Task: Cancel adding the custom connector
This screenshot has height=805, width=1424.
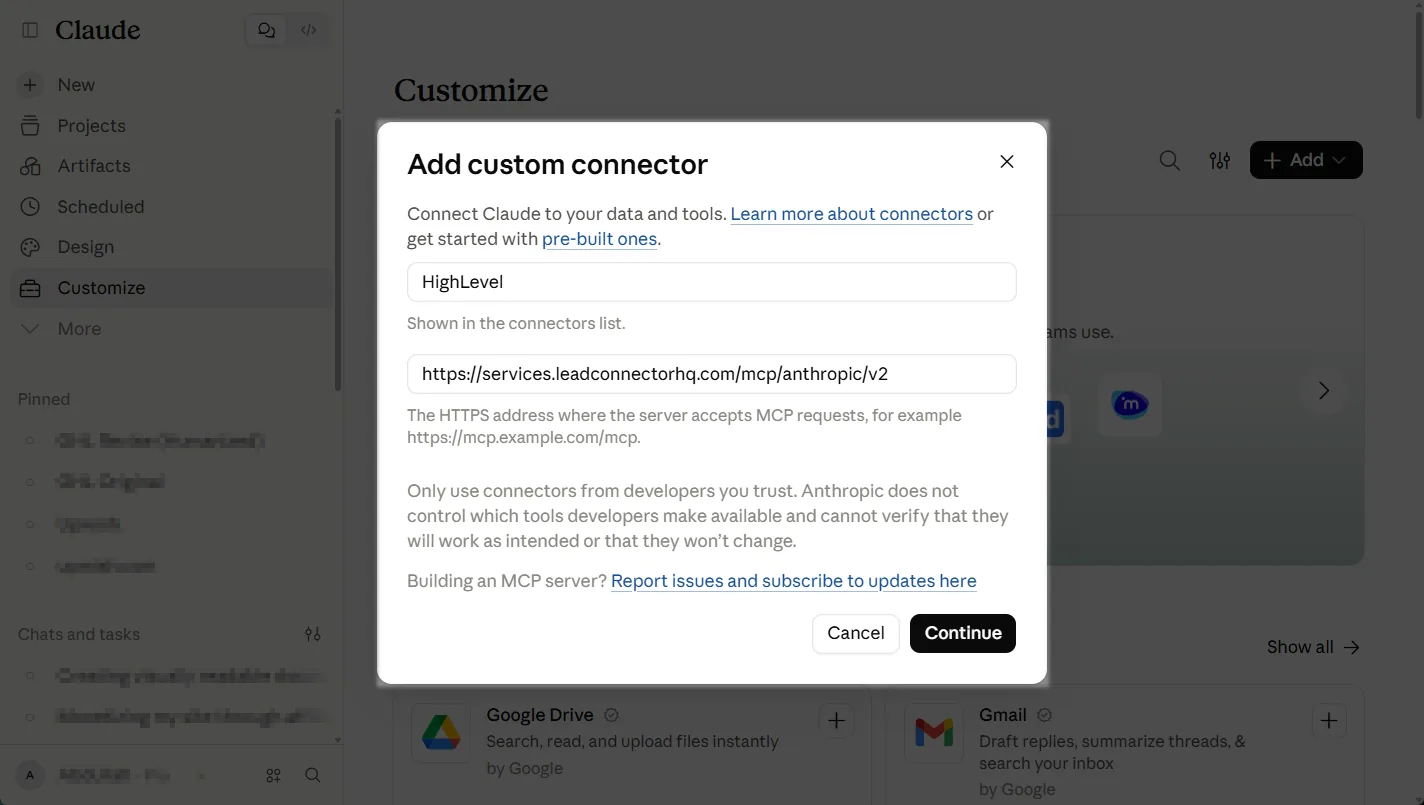Action: (x=856, y=633)
